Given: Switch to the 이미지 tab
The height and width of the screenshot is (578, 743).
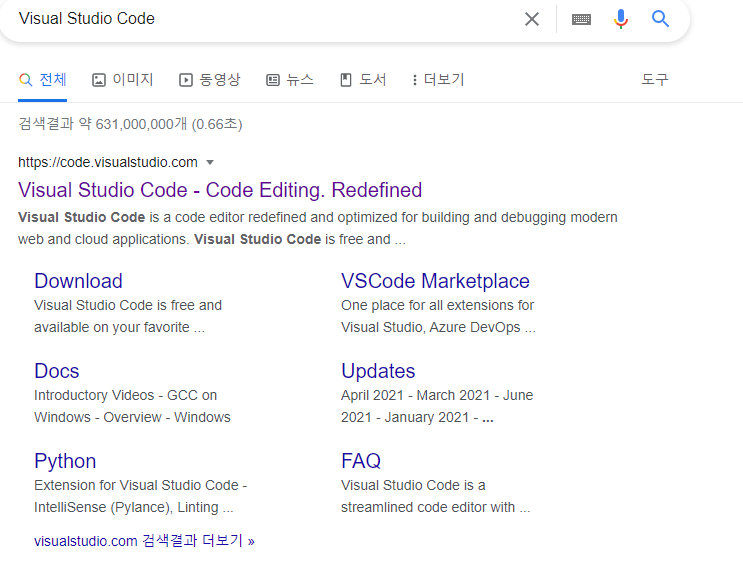Looking at the screenshot, I should pyautogui.click(x=123, y=80).
